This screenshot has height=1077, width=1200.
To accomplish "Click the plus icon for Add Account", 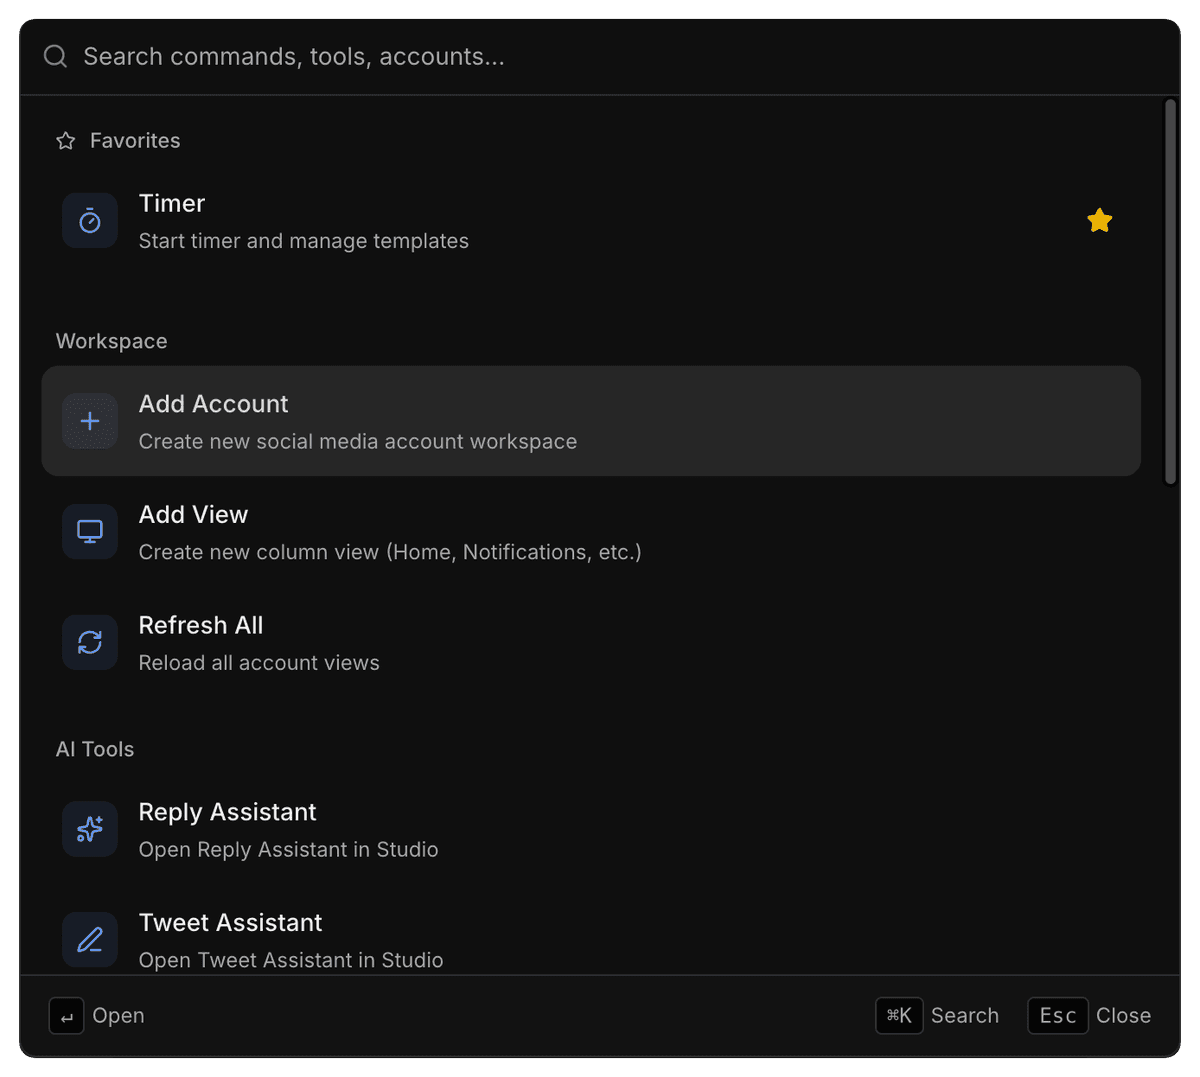I will click(x=90, y=421).
